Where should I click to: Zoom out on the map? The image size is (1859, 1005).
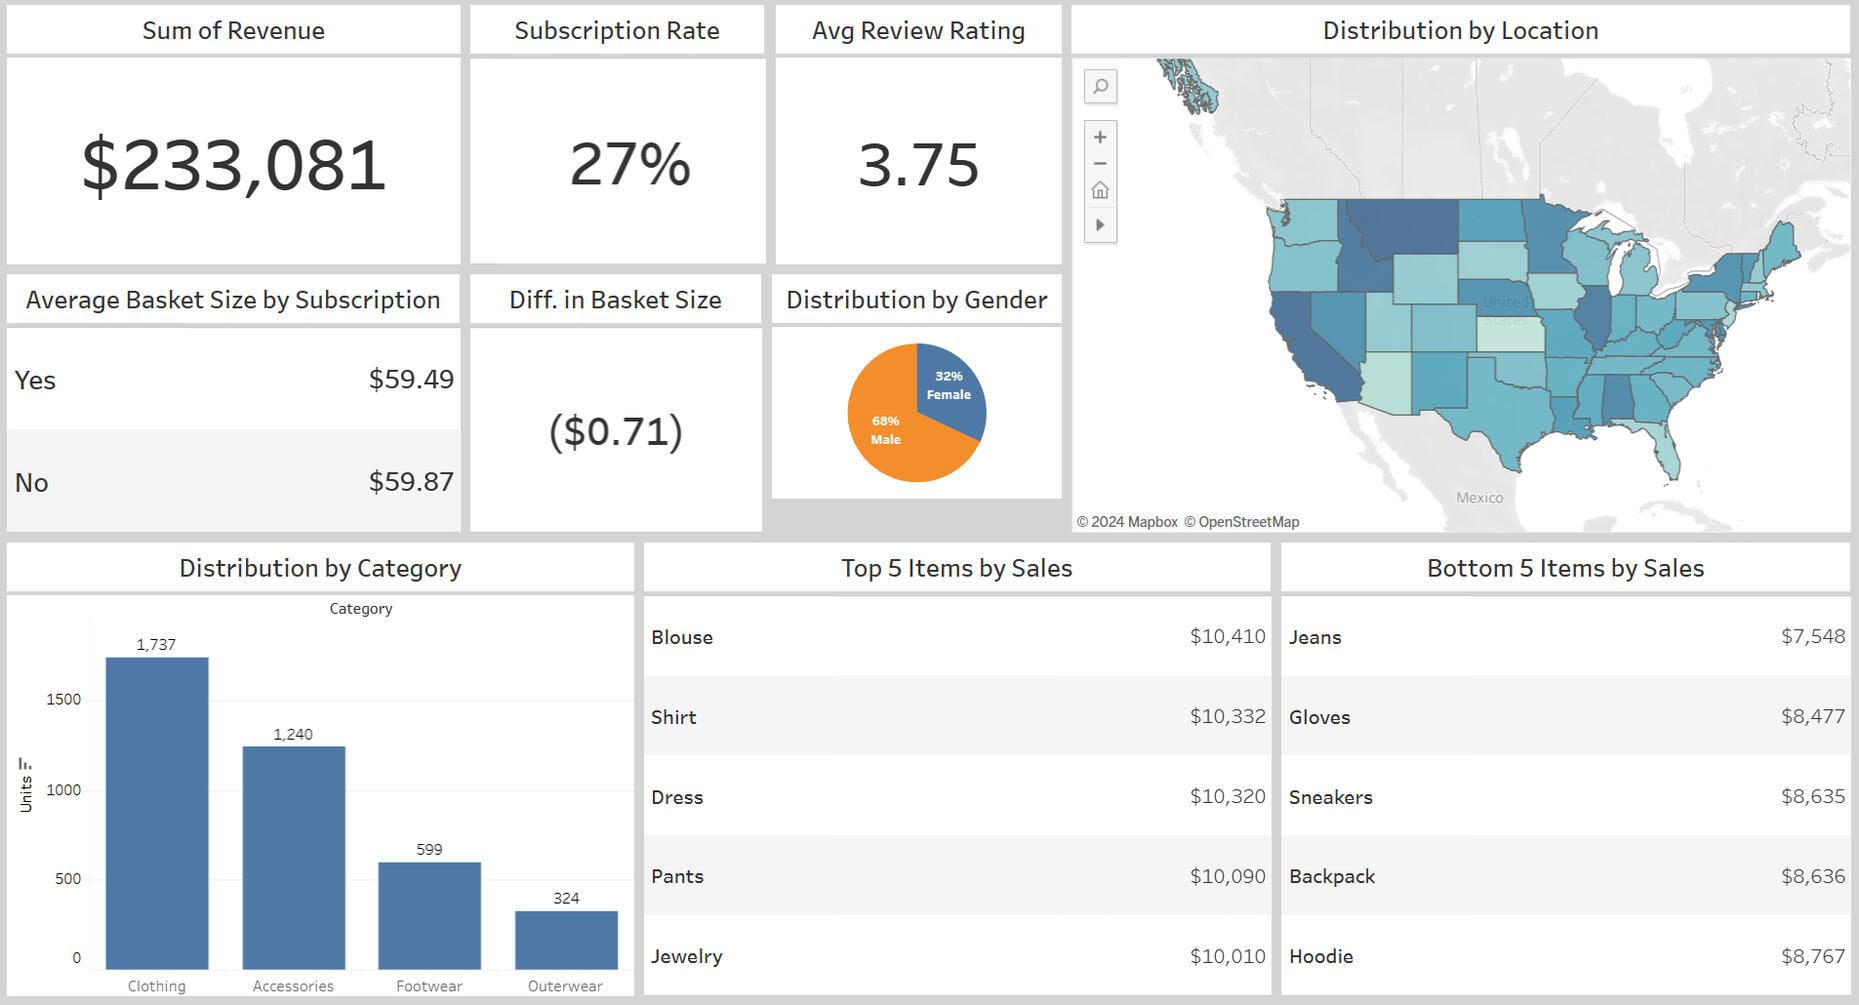(x=1100, y=163)
